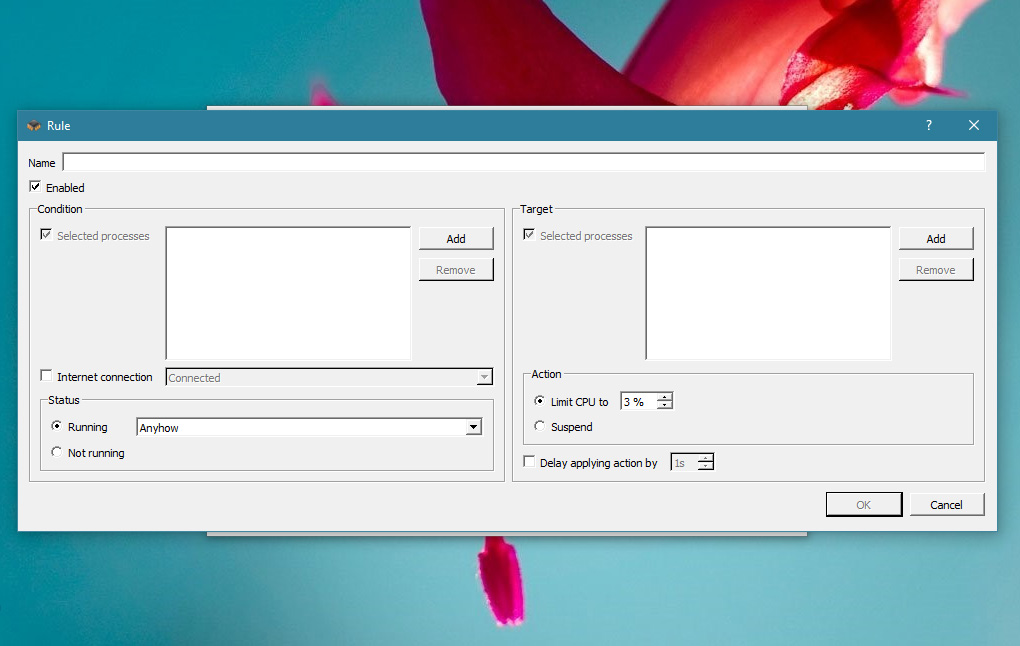Select Limit CPU to radio button
Screen dimensions: 1020x646
(540, 401)
